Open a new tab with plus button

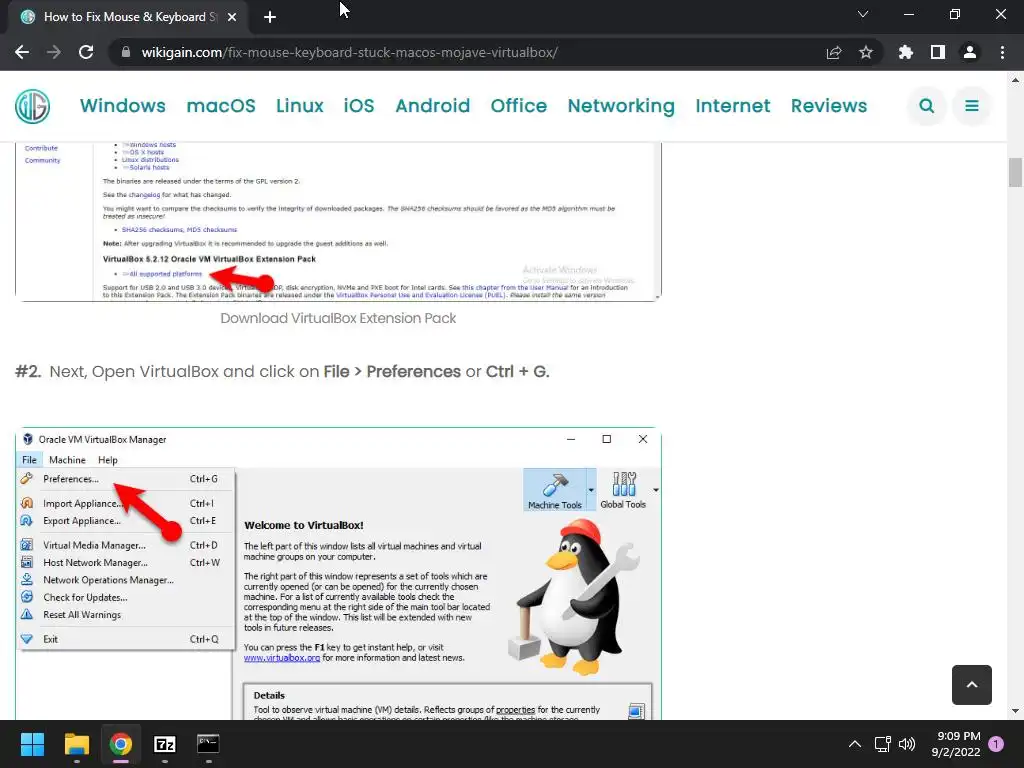(x=270, y=17)
